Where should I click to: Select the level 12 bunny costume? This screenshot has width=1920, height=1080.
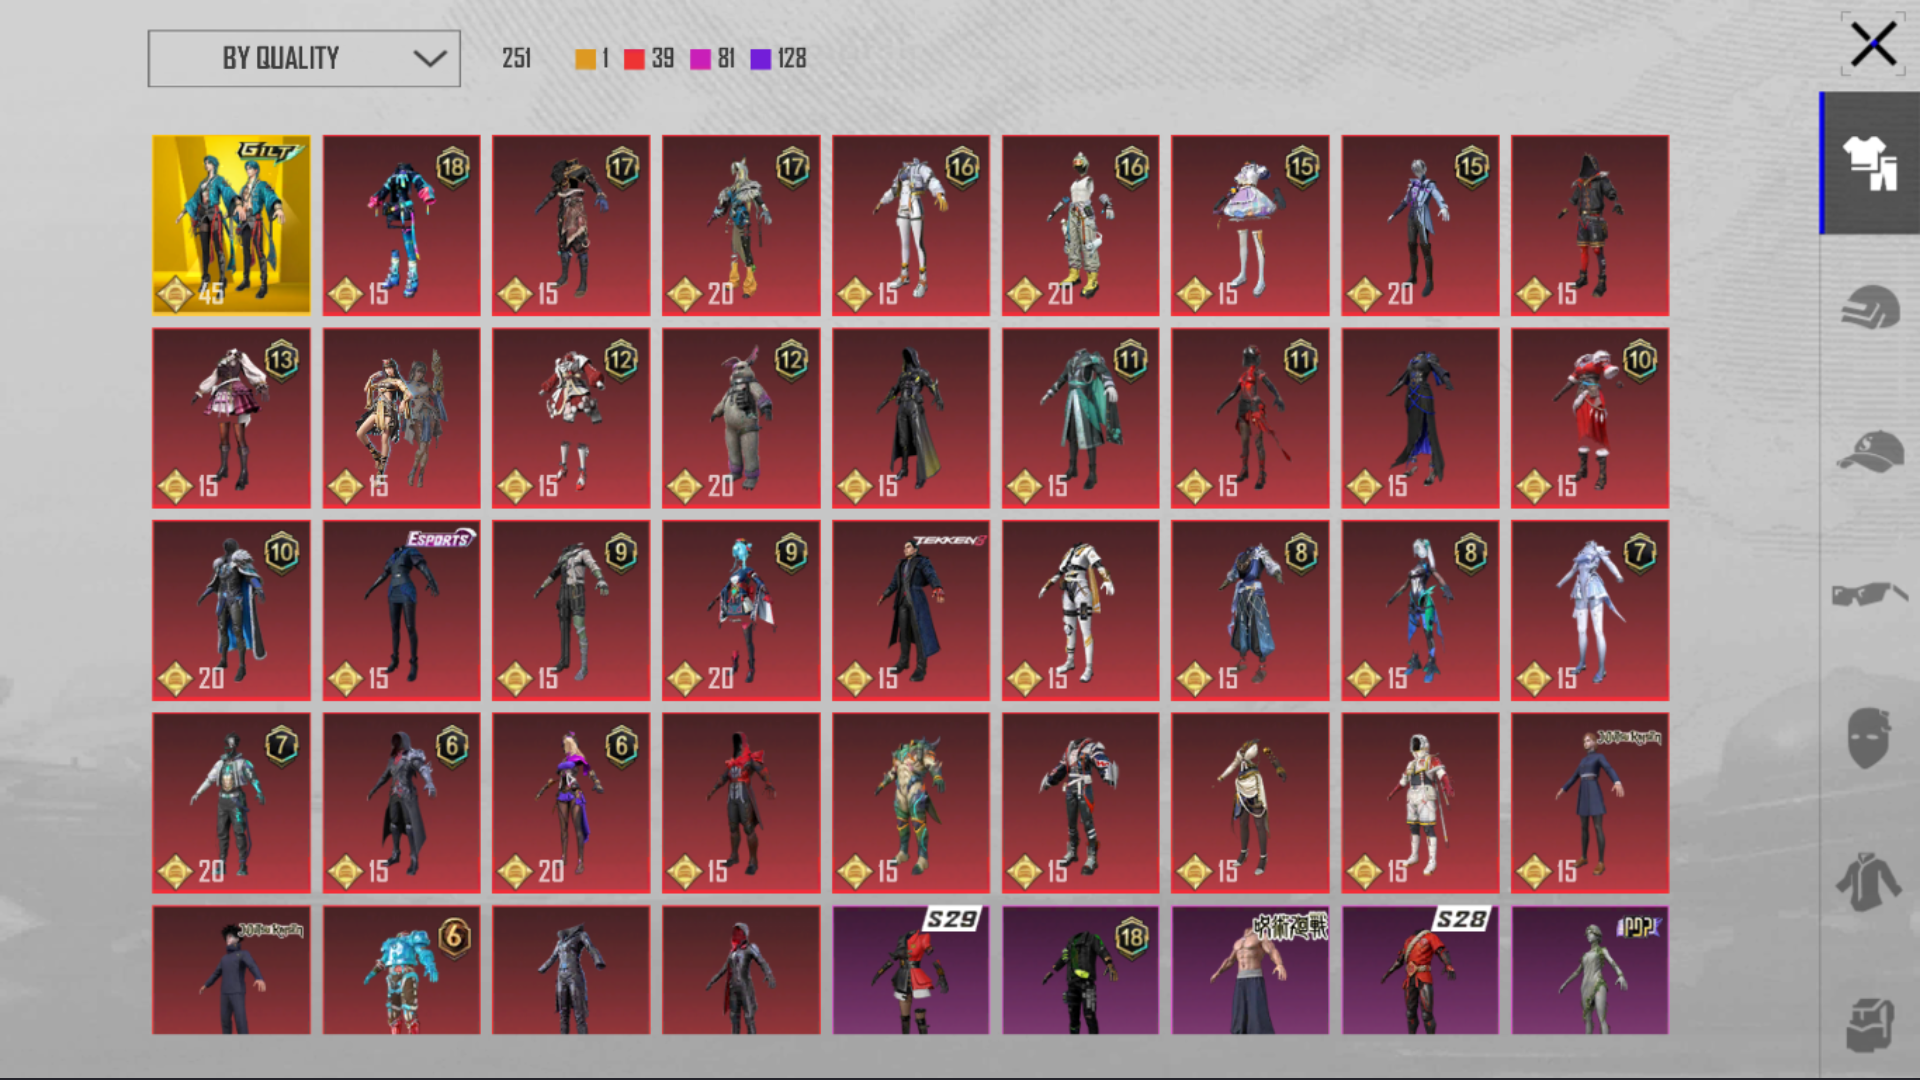pyautogui.click(x=741, y=418)
